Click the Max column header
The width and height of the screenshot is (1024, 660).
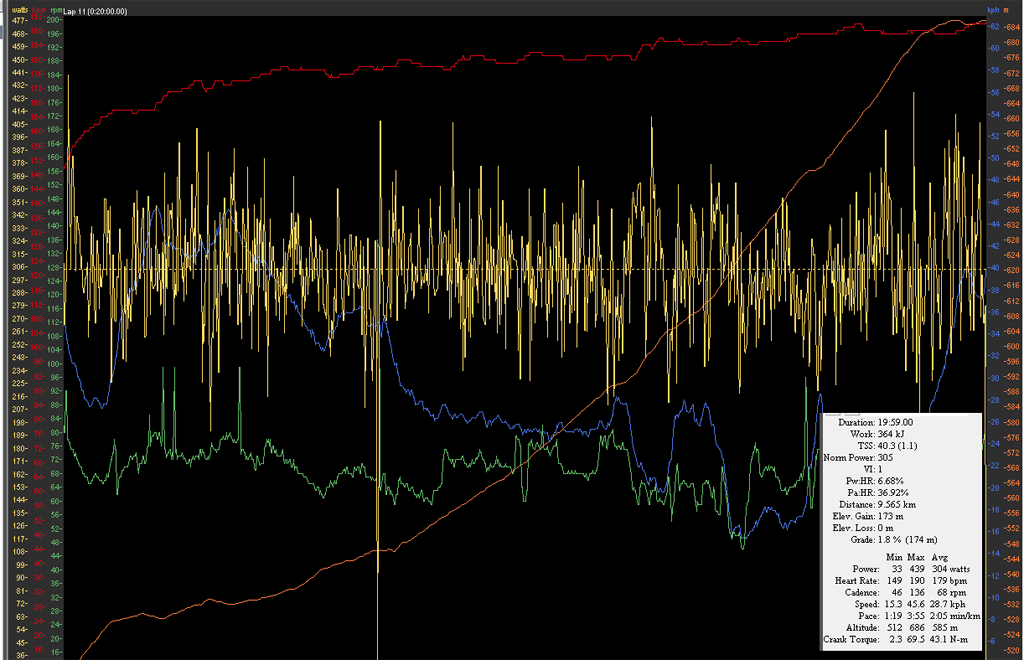[x=917, y=556]
